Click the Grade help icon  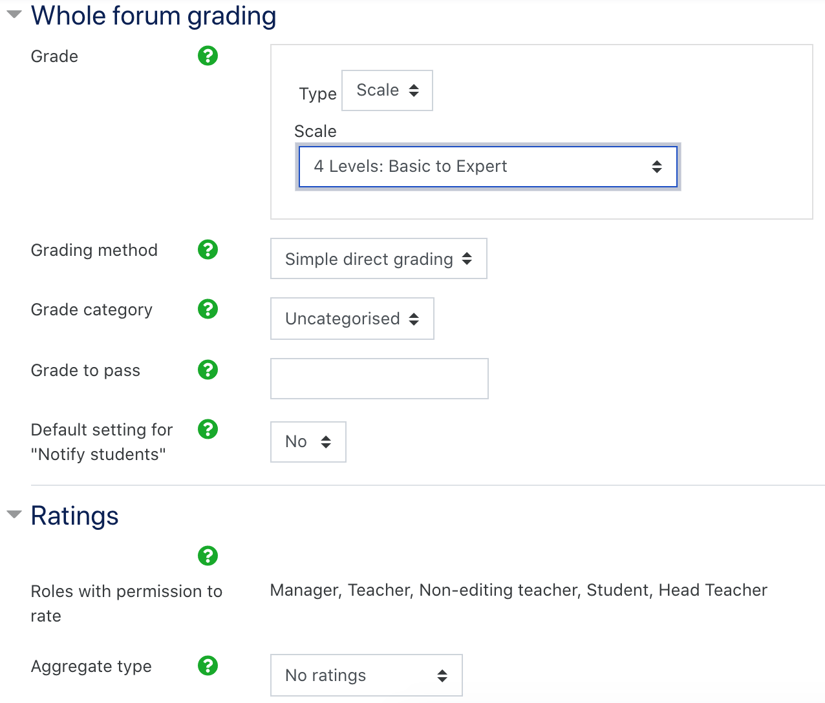point(207,56)
